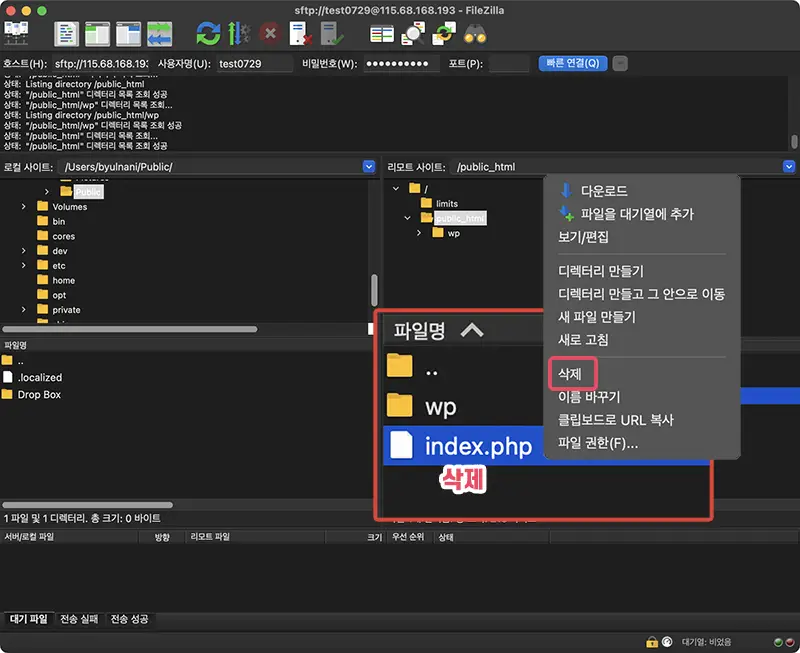800x653 pixels.
Task: Click the host input field
Action: click(101, 64)
